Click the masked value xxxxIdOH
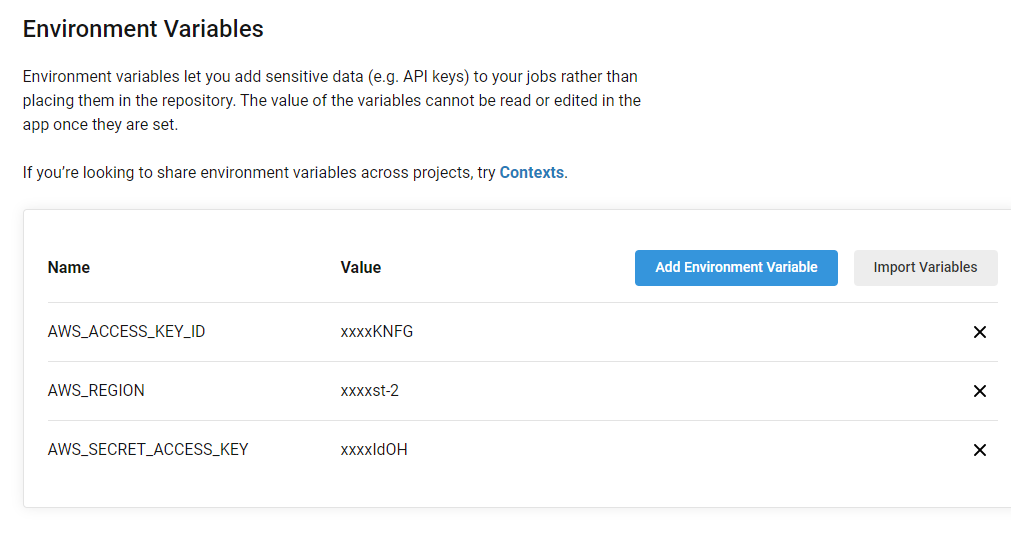The width and height of the screenshot is (1011, 545). click(x=374, y=450)
